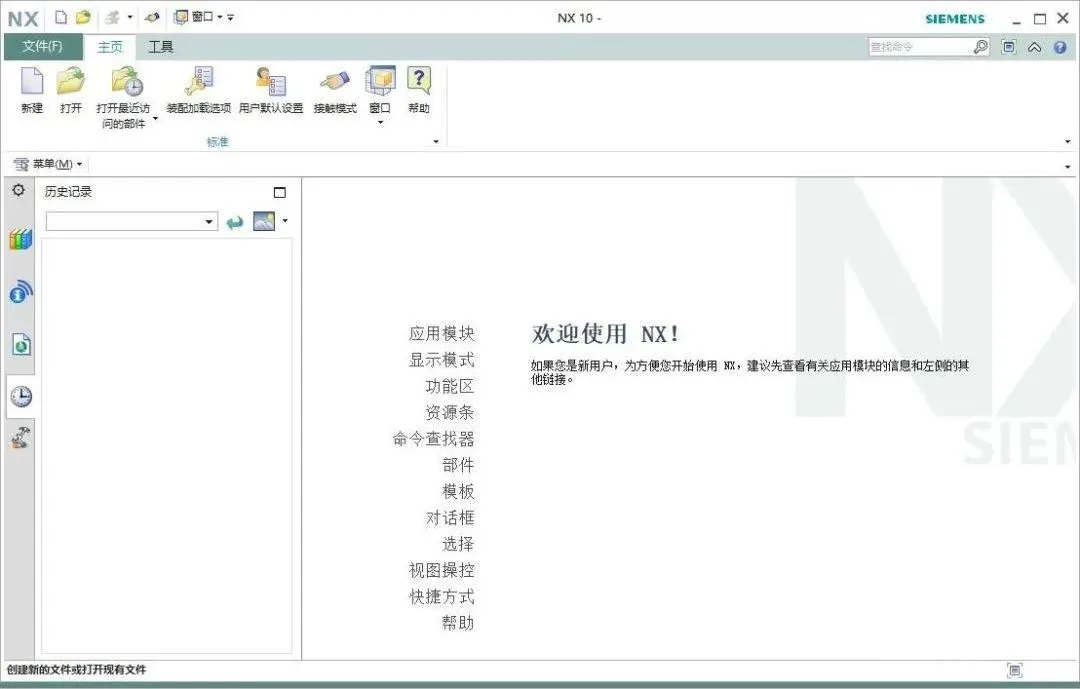Click the undo-redo icon in quick access toolbar
Screen dimensions: 1080x689
point(112,17)
